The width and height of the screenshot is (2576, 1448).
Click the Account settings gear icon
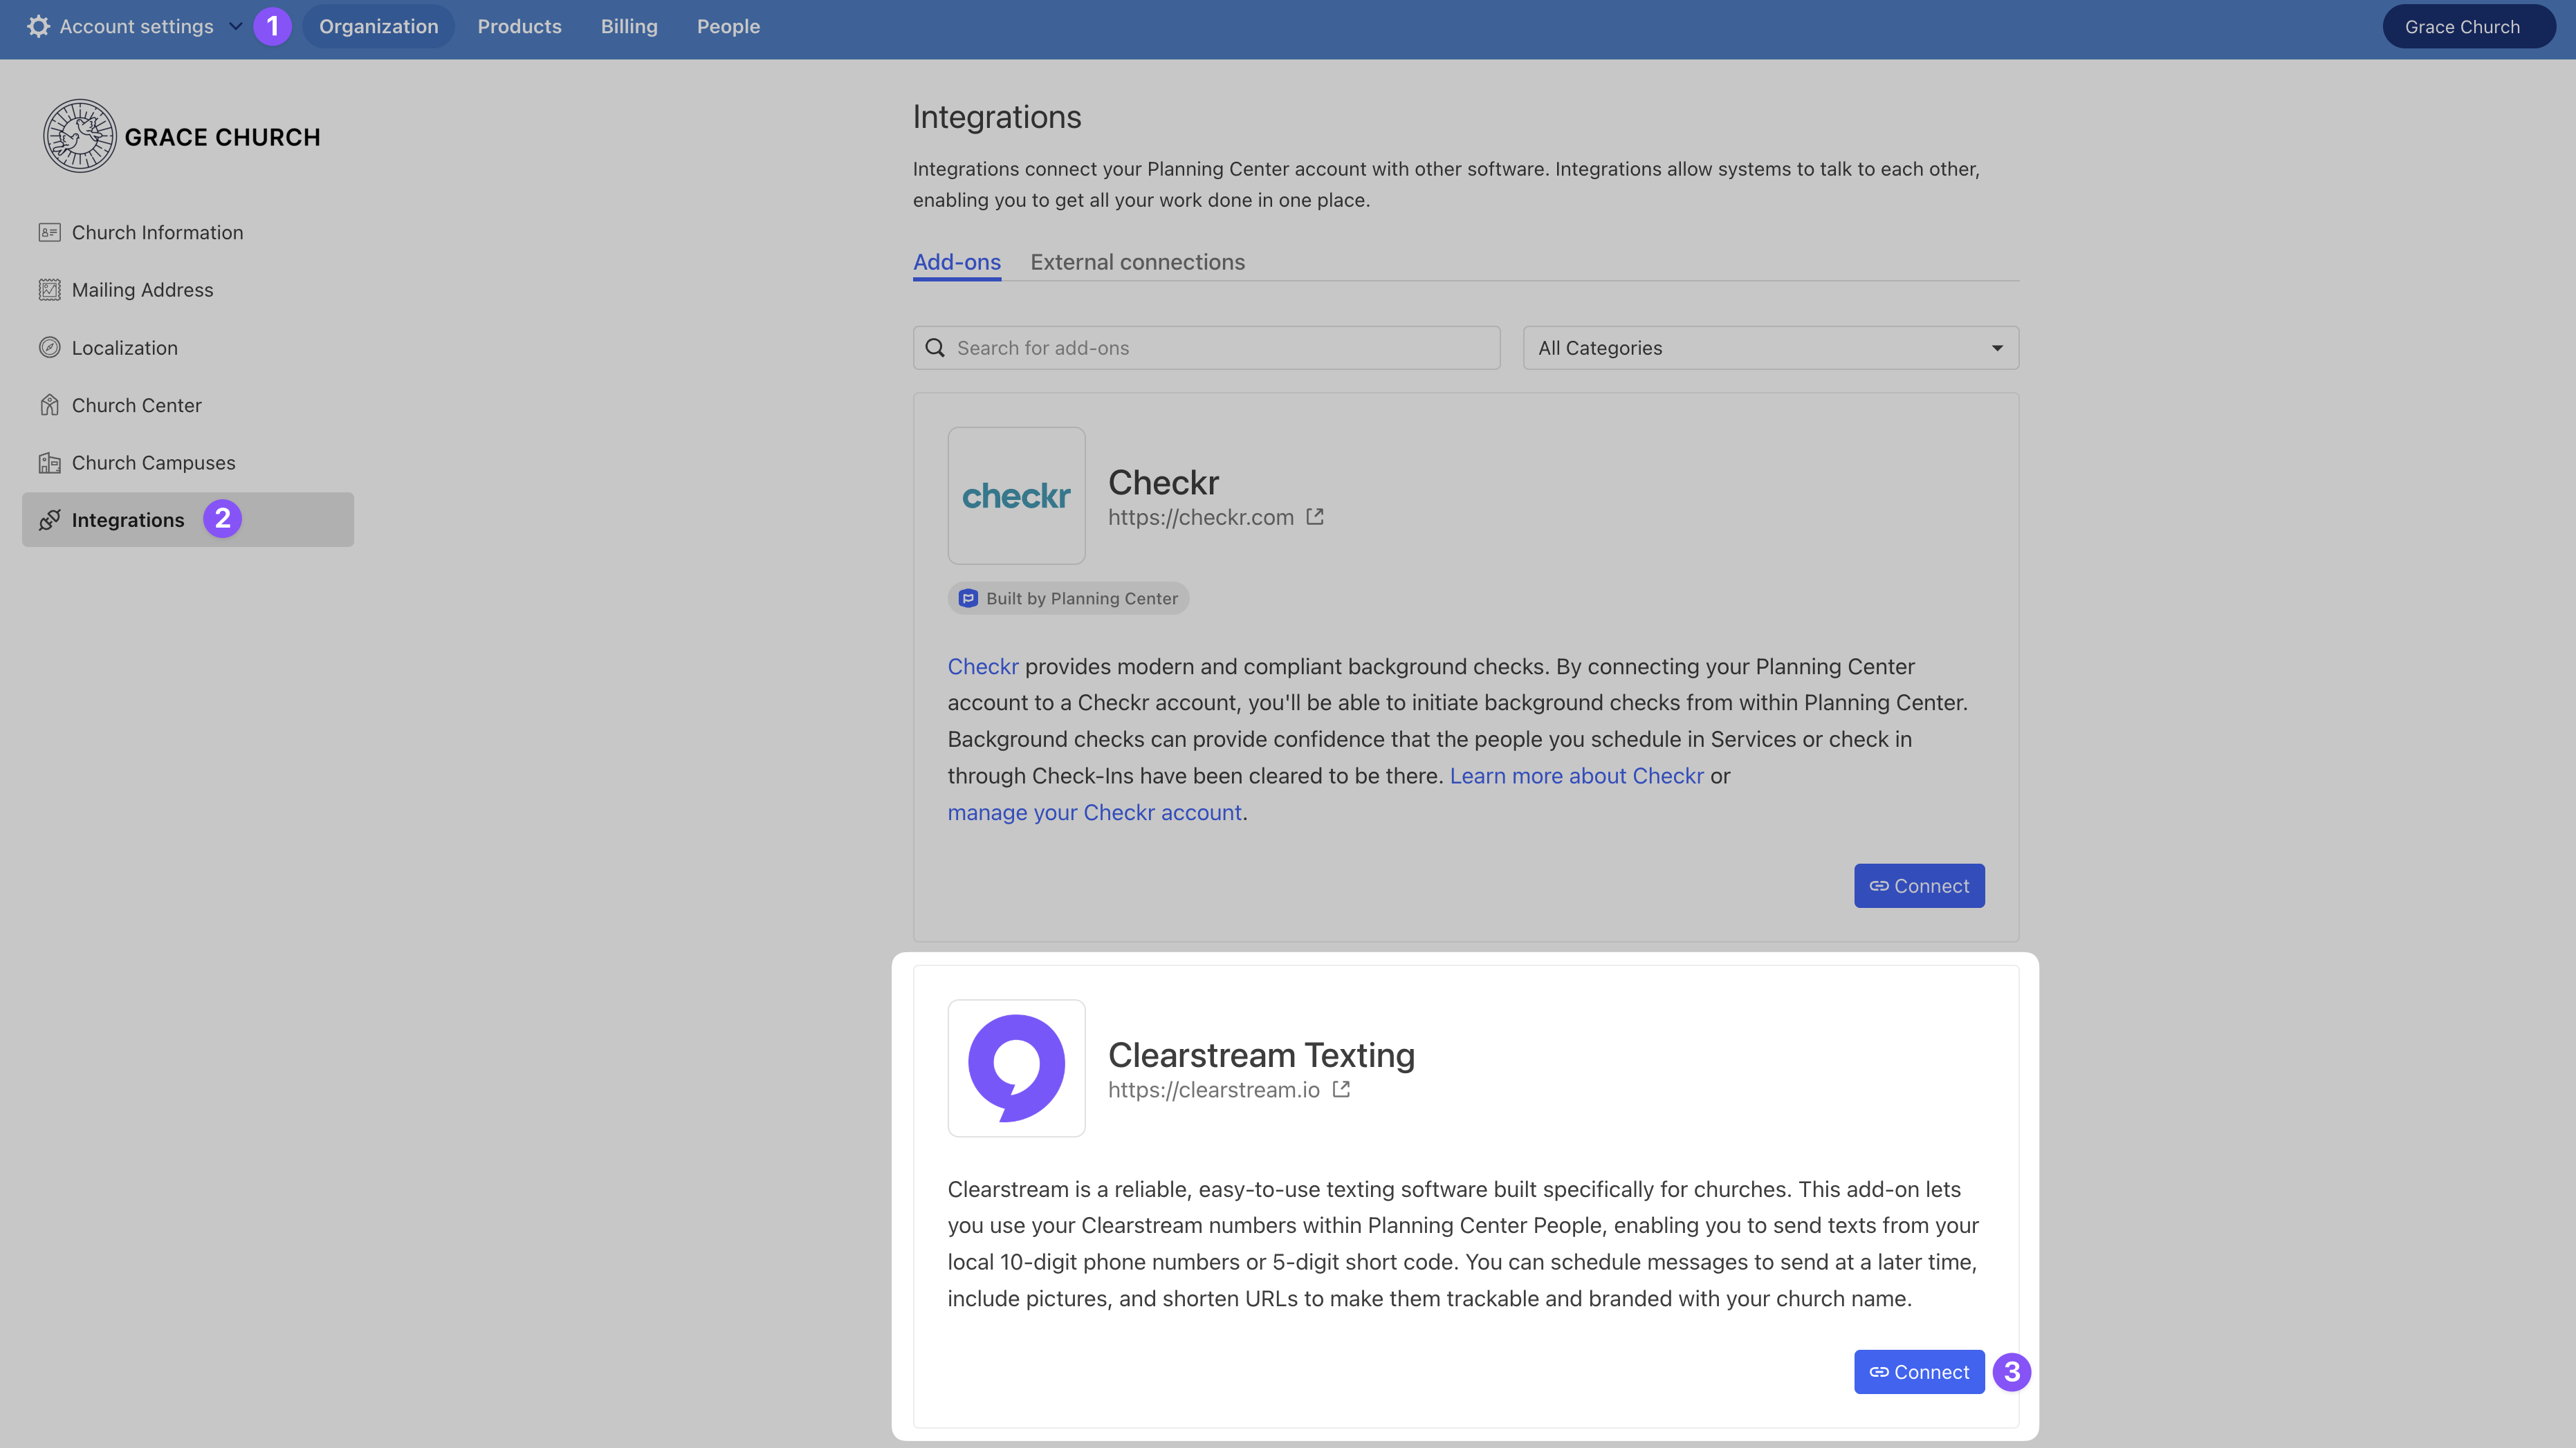pyautogui.click(x=38, y=27)
